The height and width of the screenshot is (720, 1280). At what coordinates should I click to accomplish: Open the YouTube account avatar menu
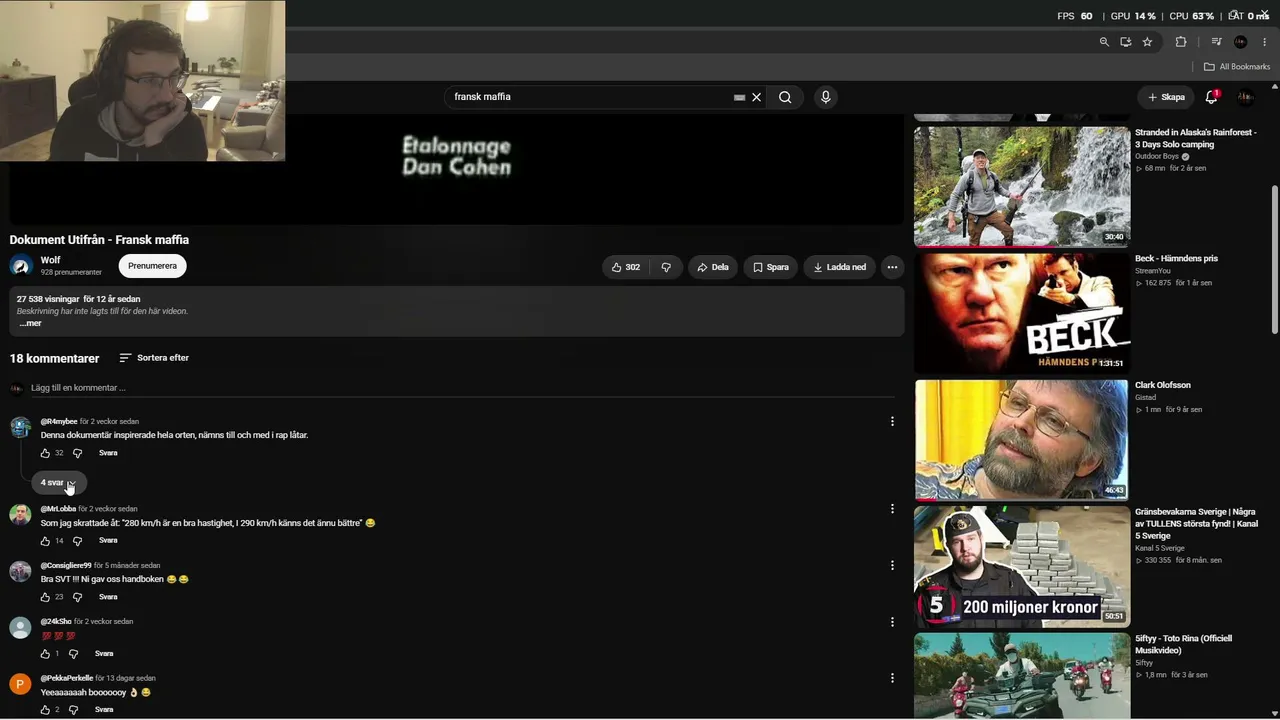click(x=1245, y=97)
